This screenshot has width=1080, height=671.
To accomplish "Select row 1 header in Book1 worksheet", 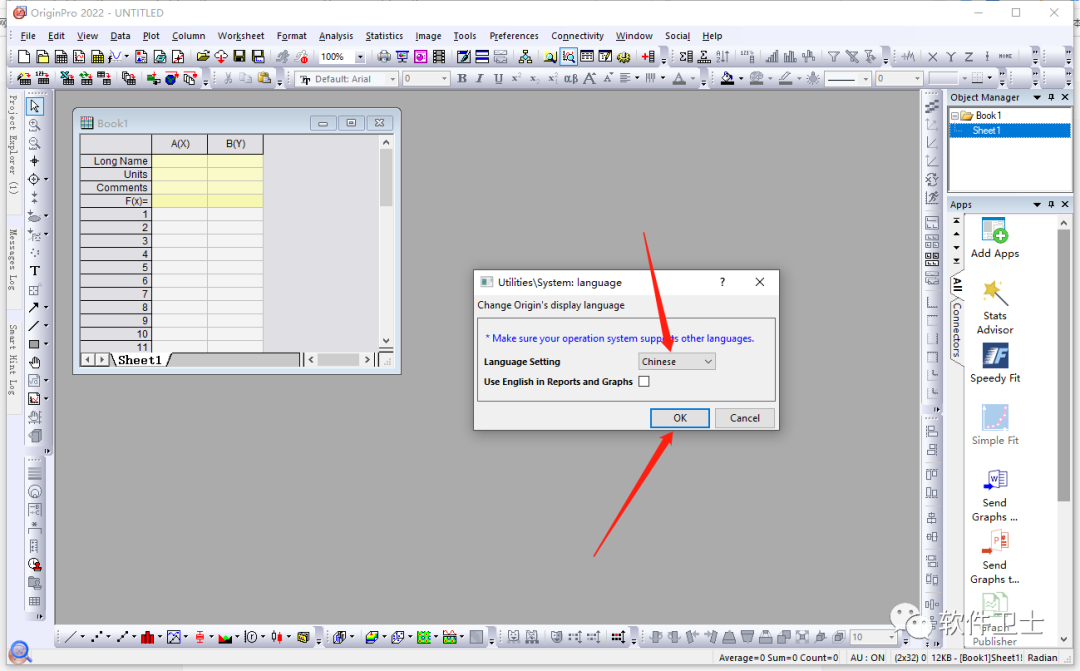I will point(116,214).
